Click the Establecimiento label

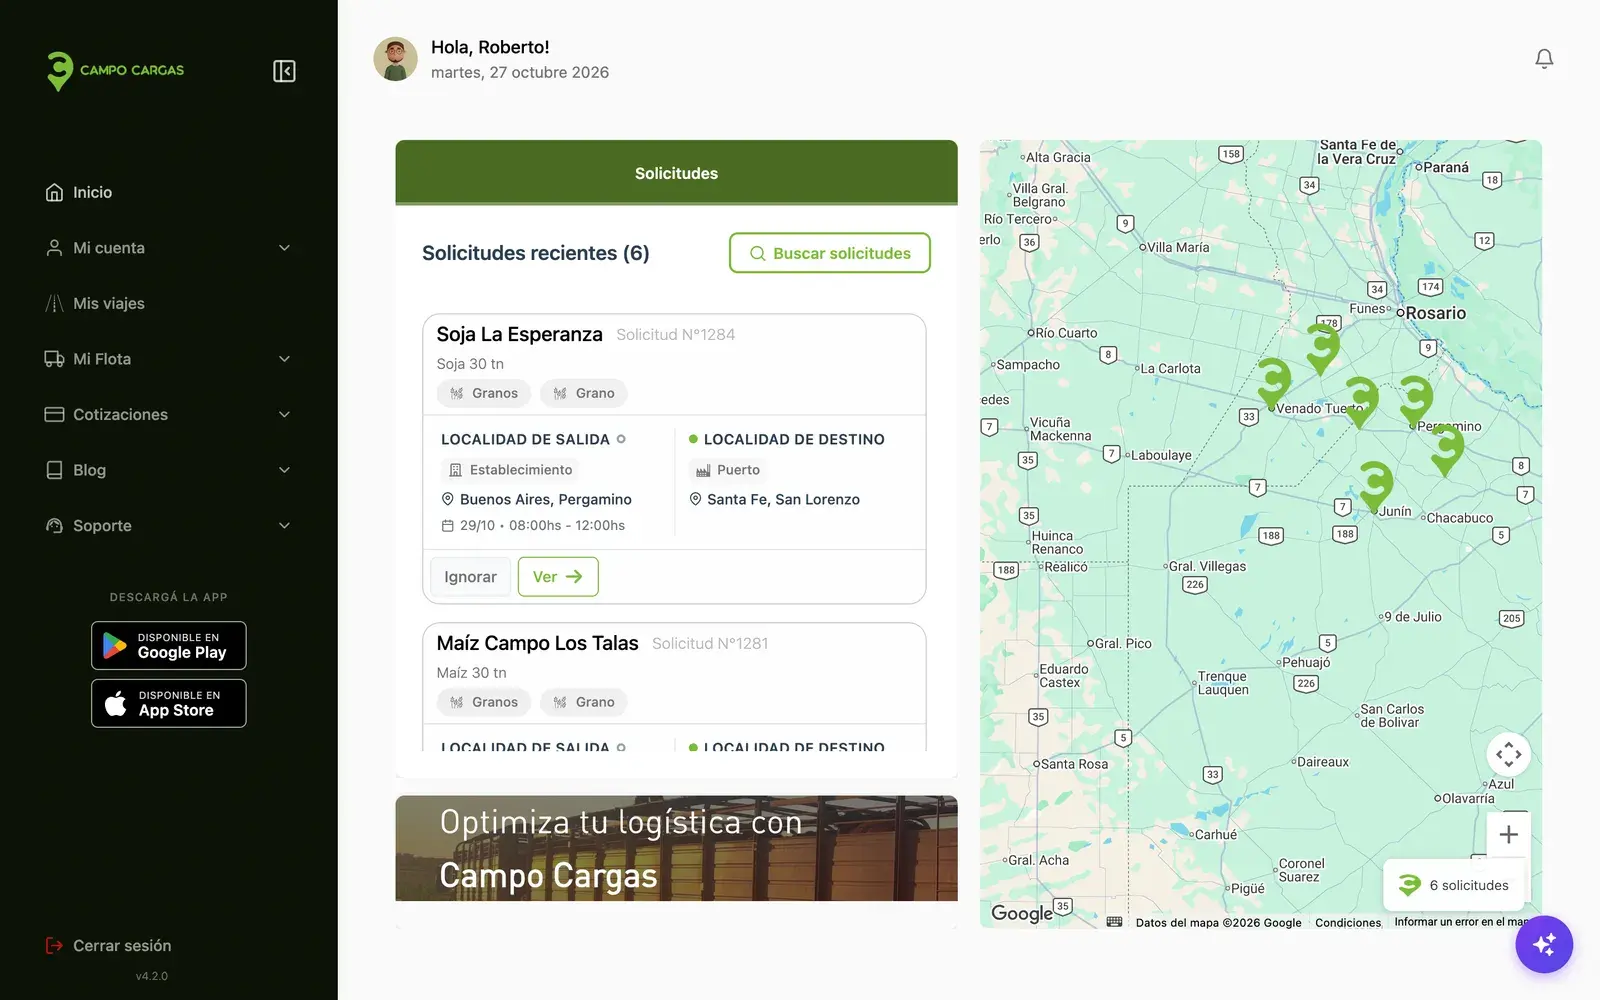(510, 470)
